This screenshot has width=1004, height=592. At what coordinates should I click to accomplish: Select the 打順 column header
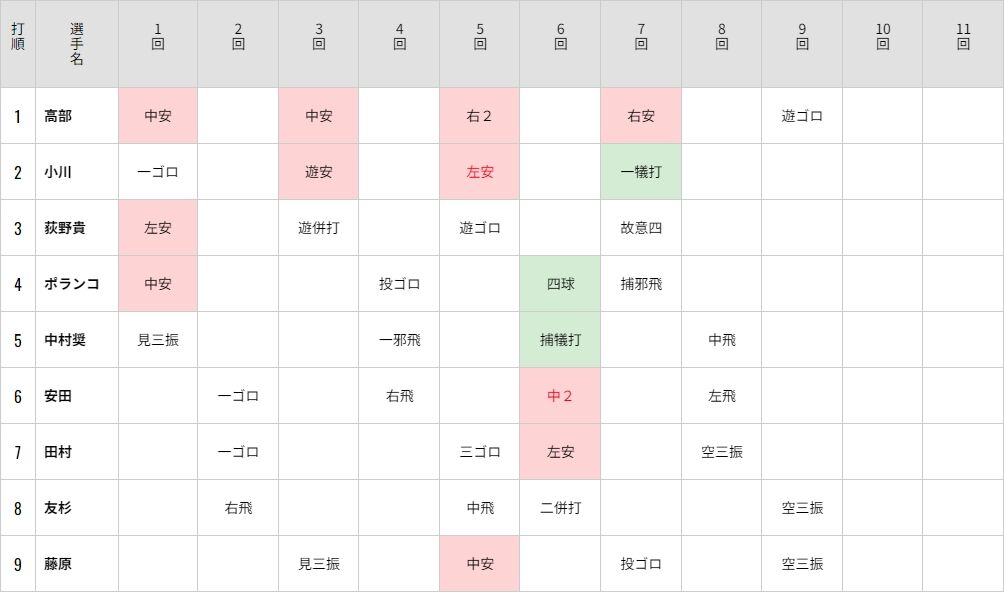[x=18, y=44]
